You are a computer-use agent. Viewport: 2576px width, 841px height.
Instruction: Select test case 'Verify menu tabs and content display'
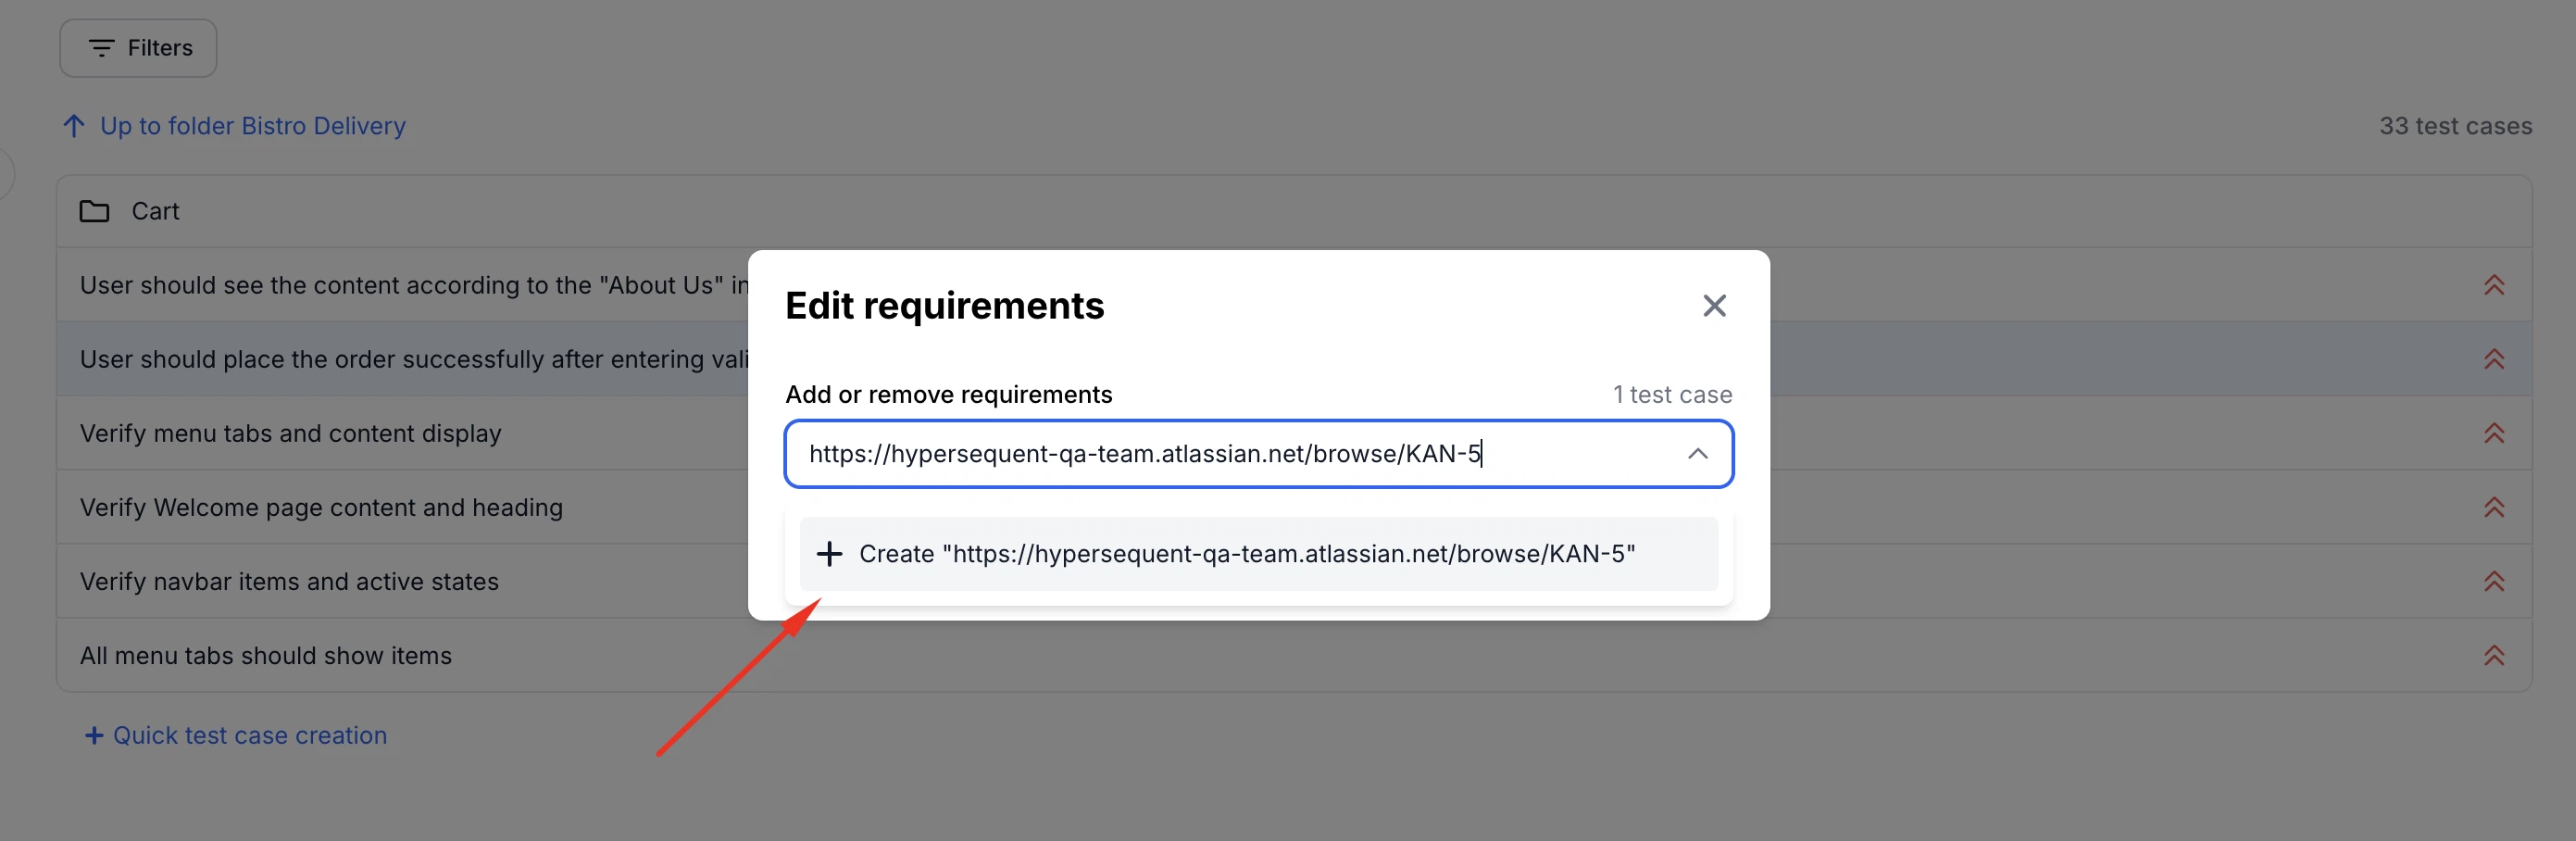[x=290, y=433]
